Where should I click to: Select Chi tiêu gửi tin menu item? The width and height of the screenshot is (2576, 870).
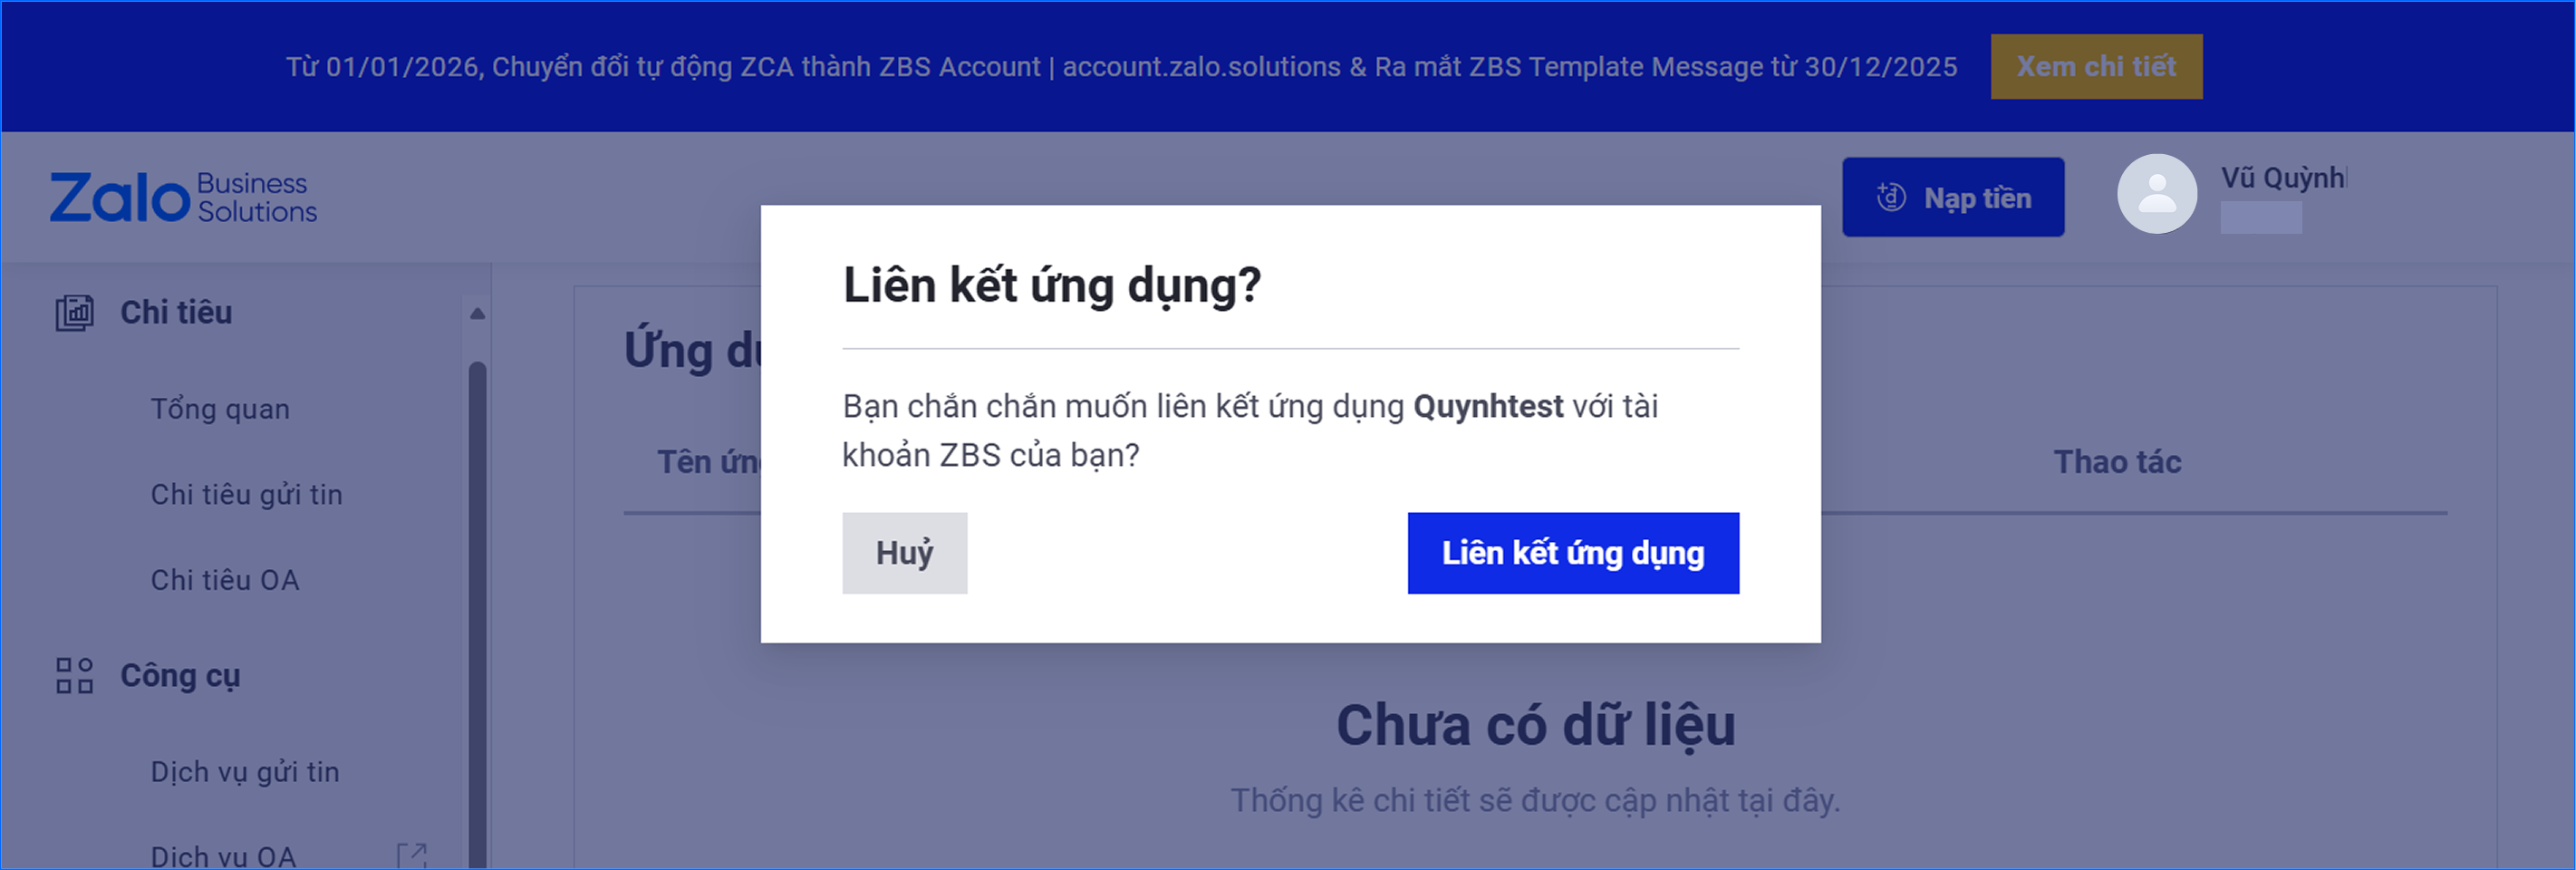[x=246, y=495]
